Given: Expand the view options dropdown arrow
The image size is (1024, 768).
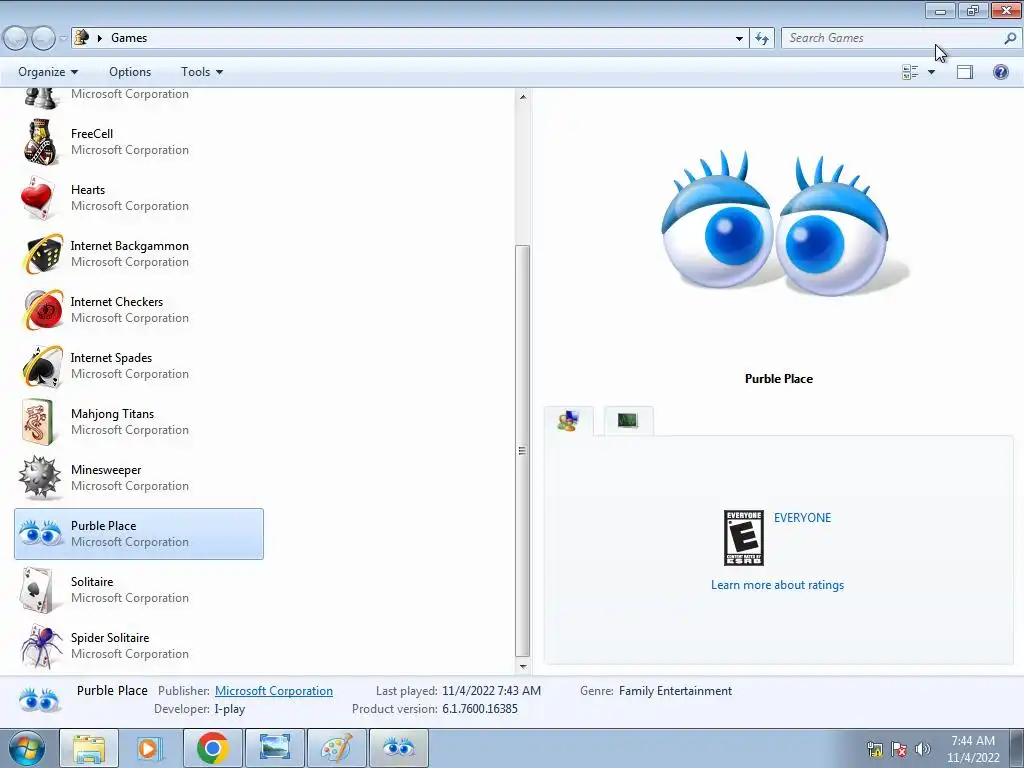Looking at the screenshot, I should pos(932,72).
